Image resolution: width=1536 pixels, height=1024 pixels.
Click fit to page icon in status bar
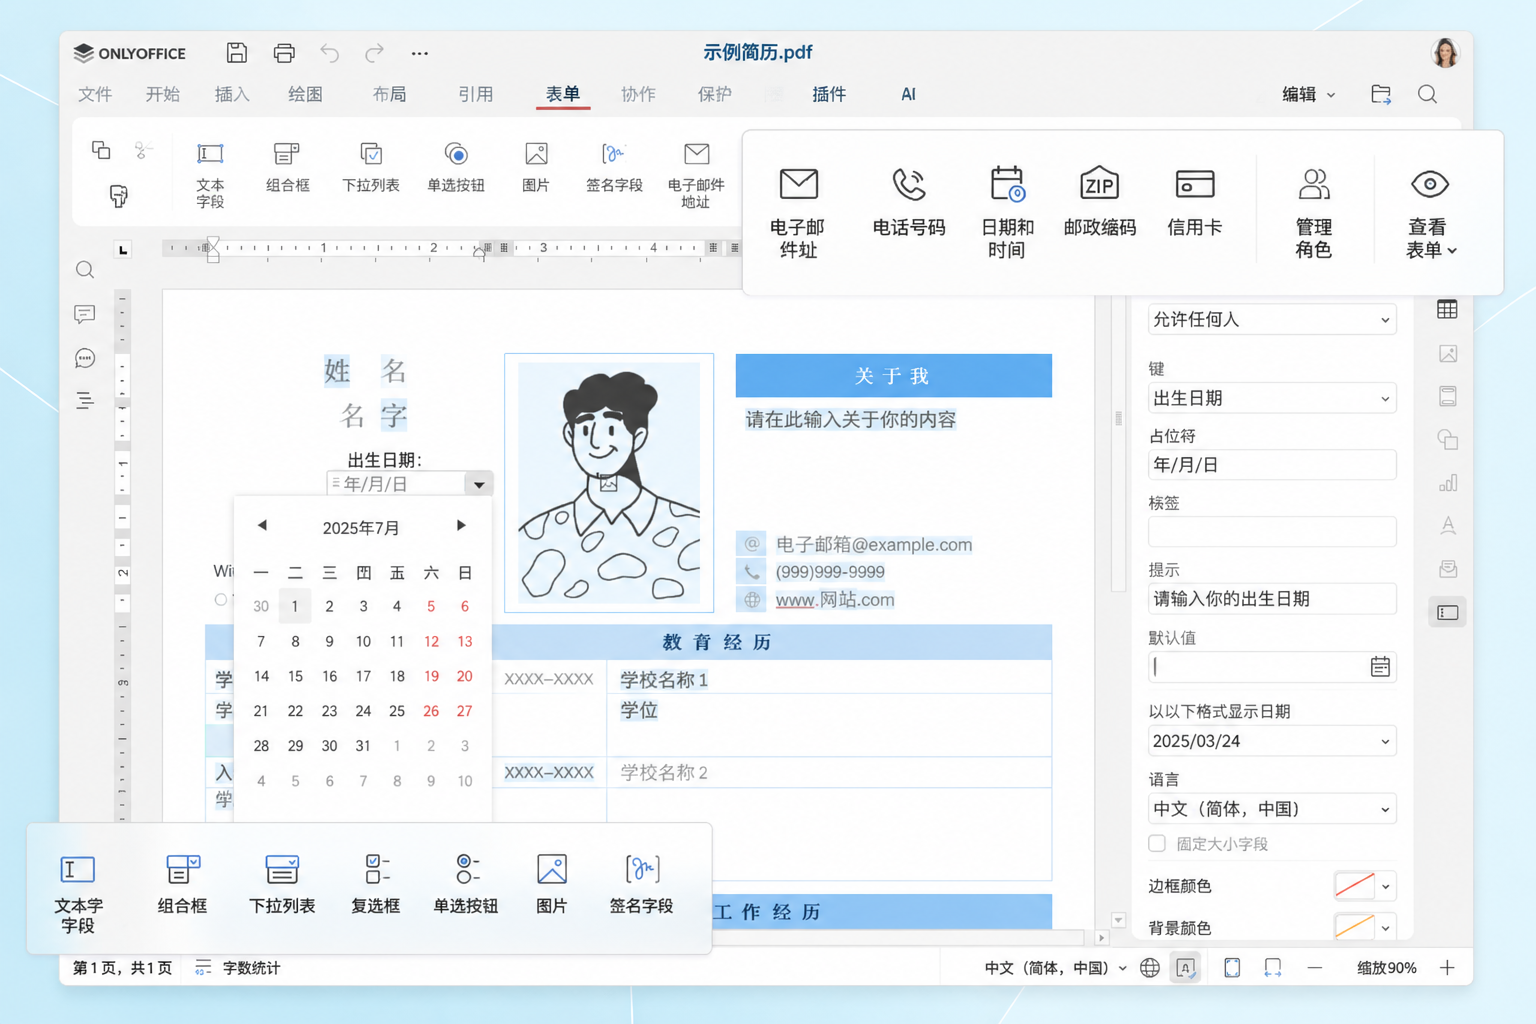1232,968
